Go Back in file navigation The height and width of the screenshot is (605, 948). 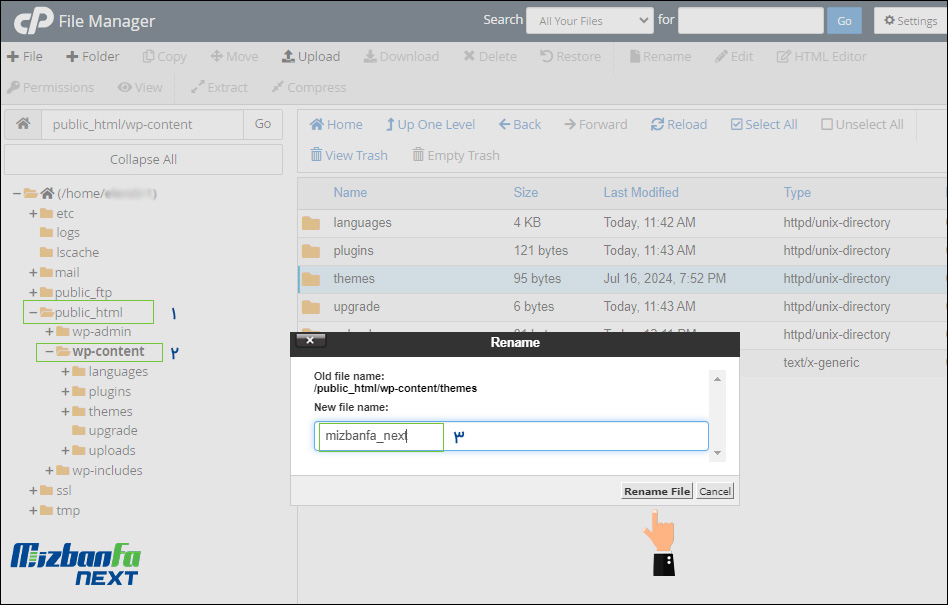click(x=520, y=125)
